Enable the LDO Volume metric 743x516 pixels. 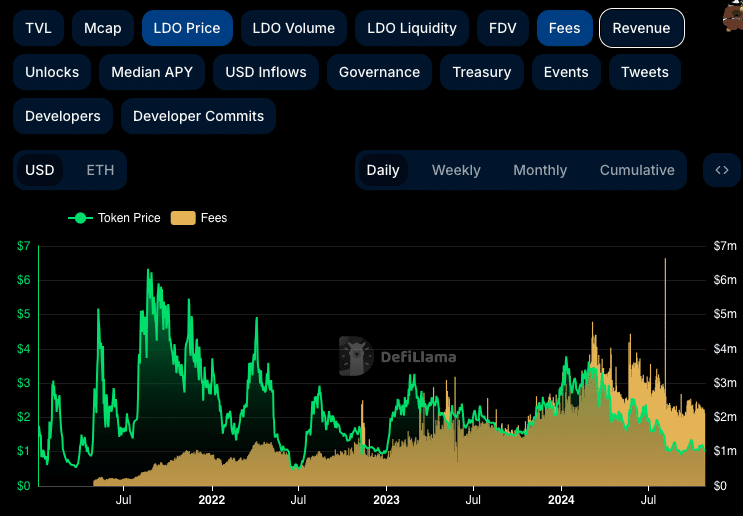pos(294,28)
